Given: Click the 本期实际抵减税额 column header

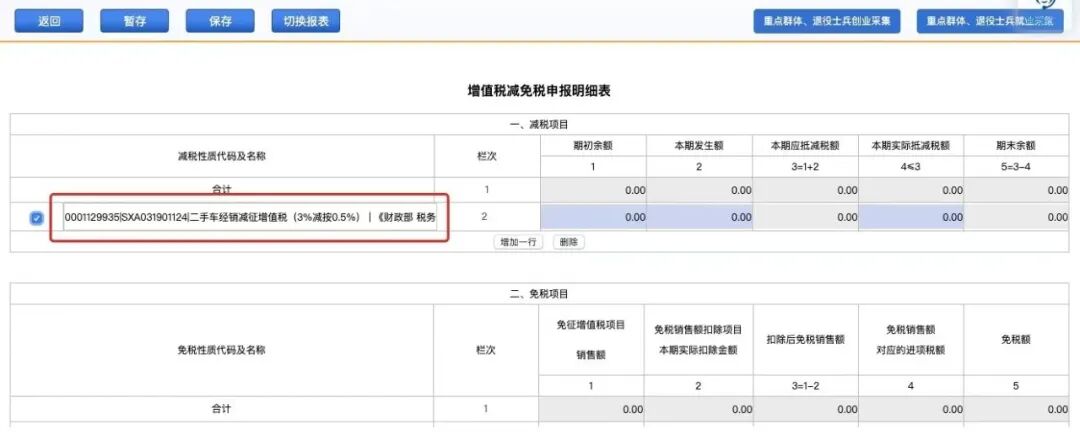Looking at the screenshot, I should point(911,146).
